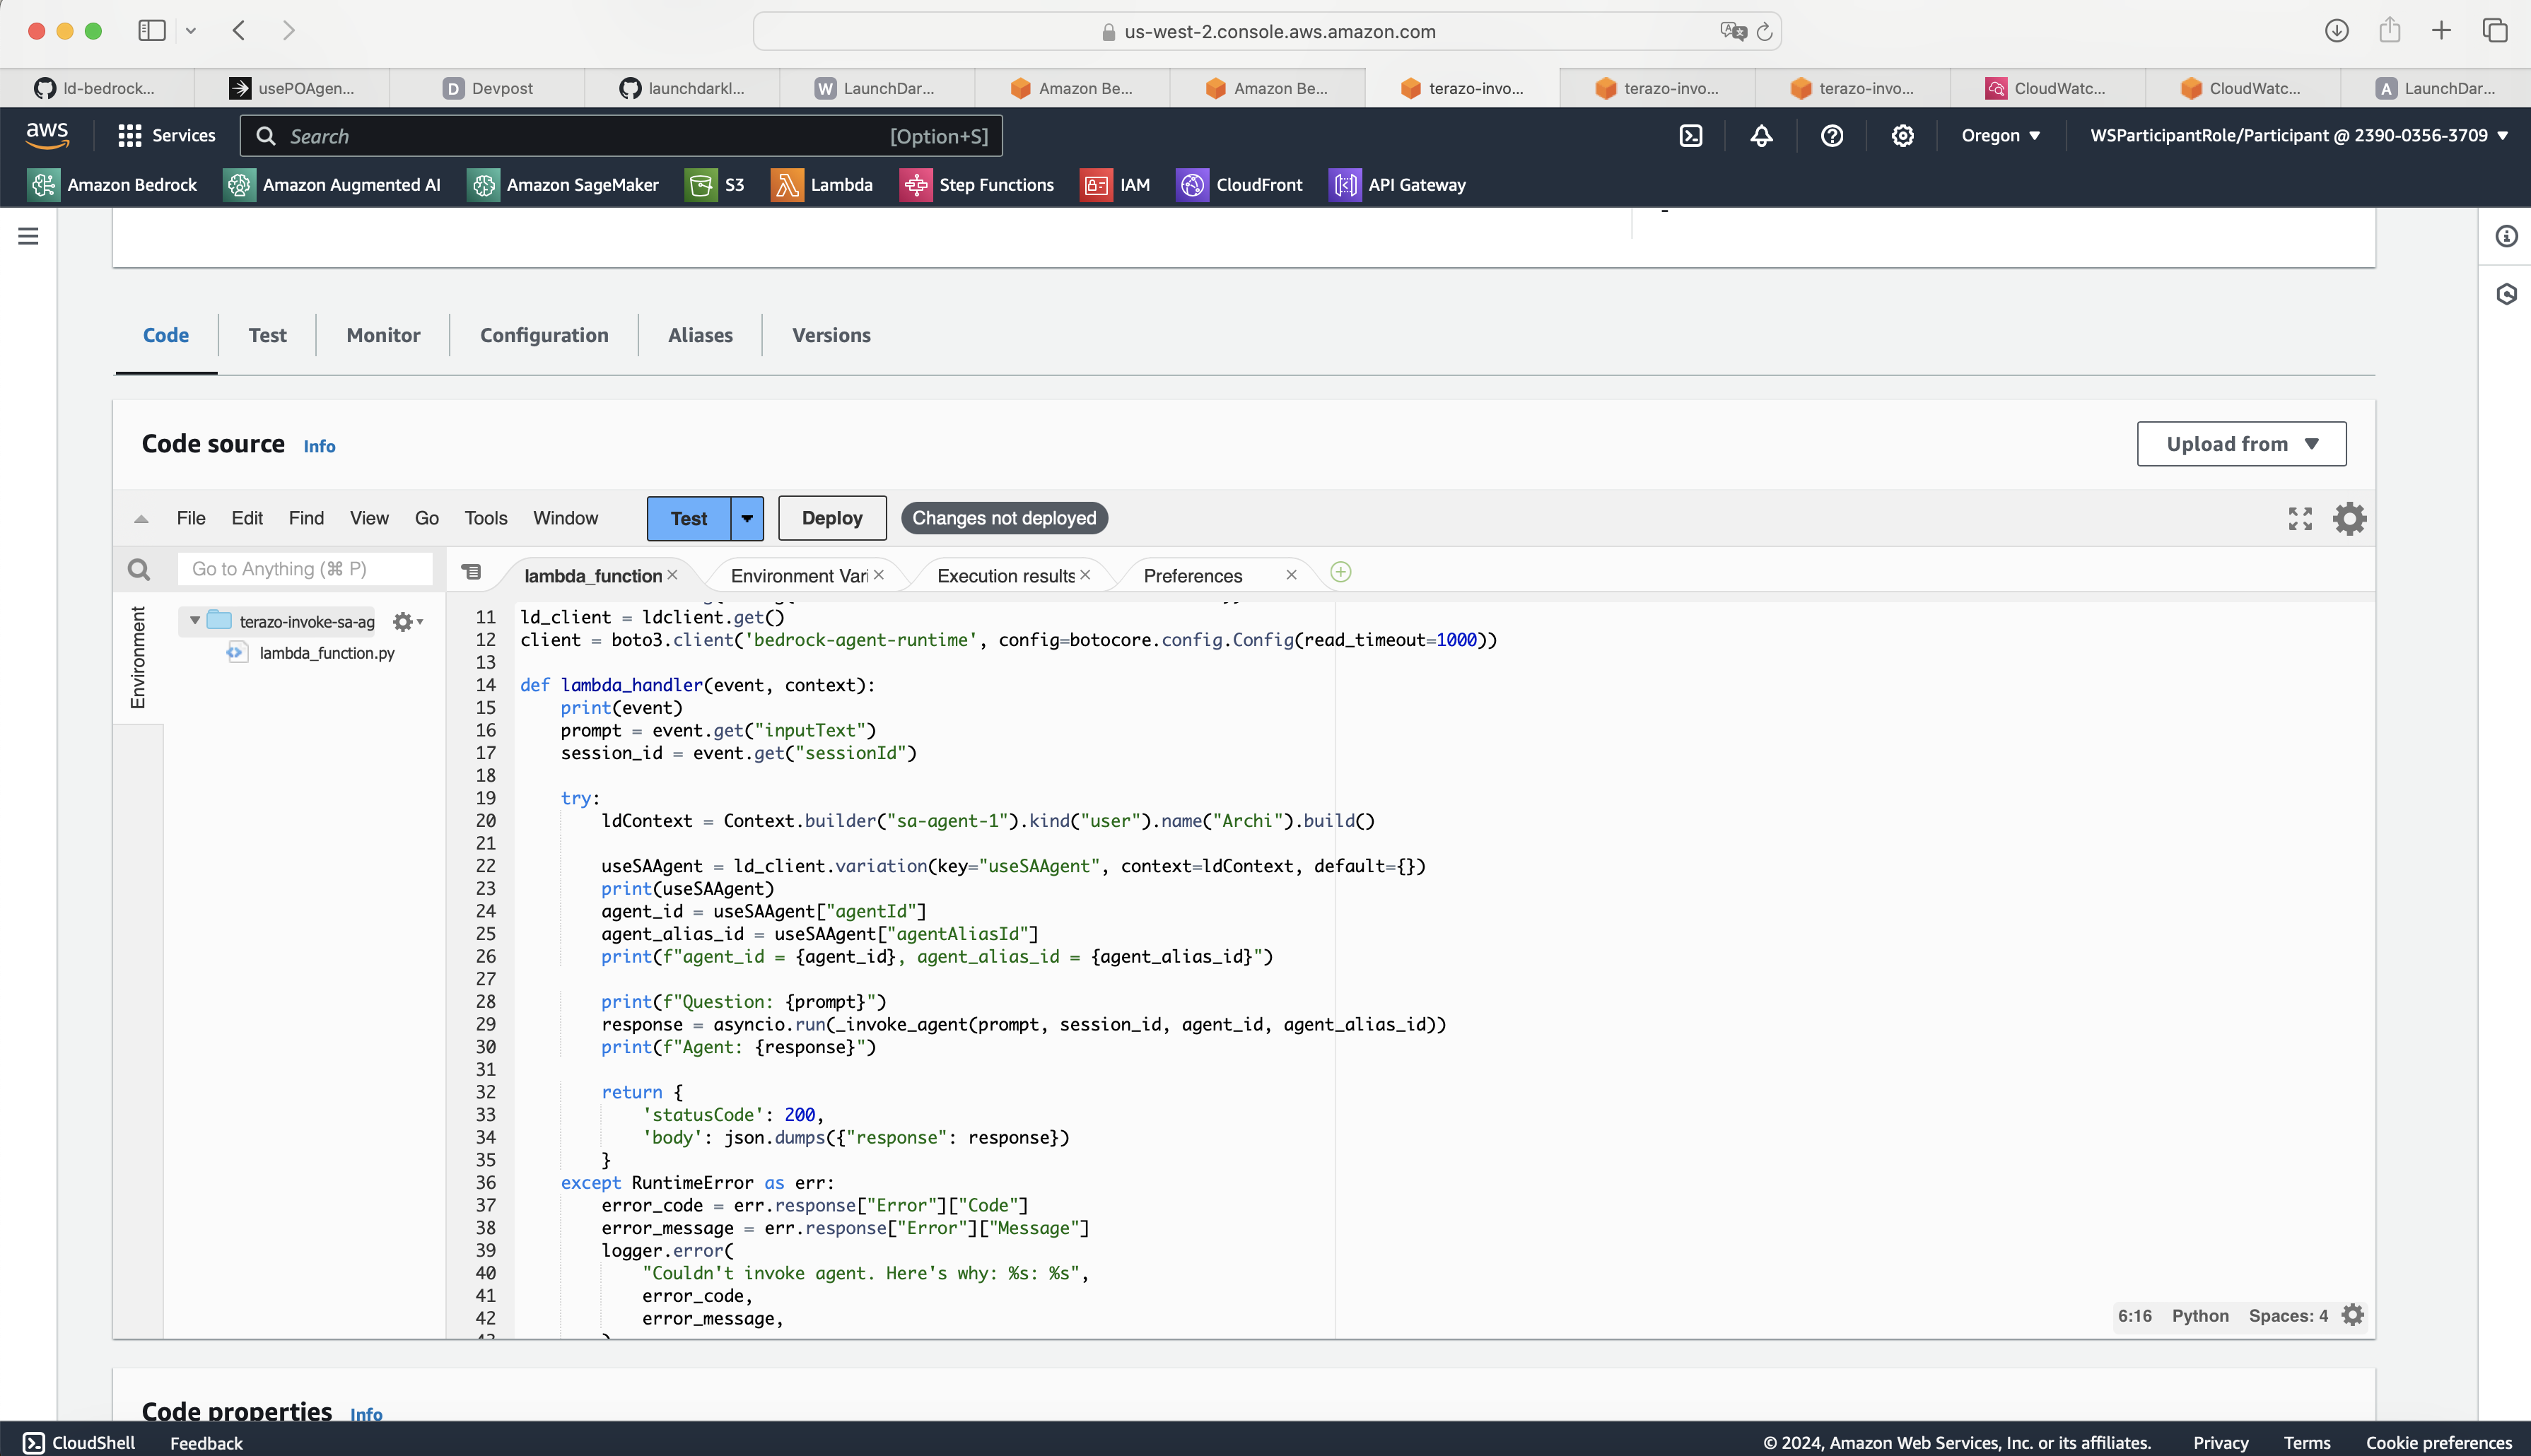Viewport: 2531px width, 1456px height.
Task: Switch to the Configuration tab
Action: (544, 335)
